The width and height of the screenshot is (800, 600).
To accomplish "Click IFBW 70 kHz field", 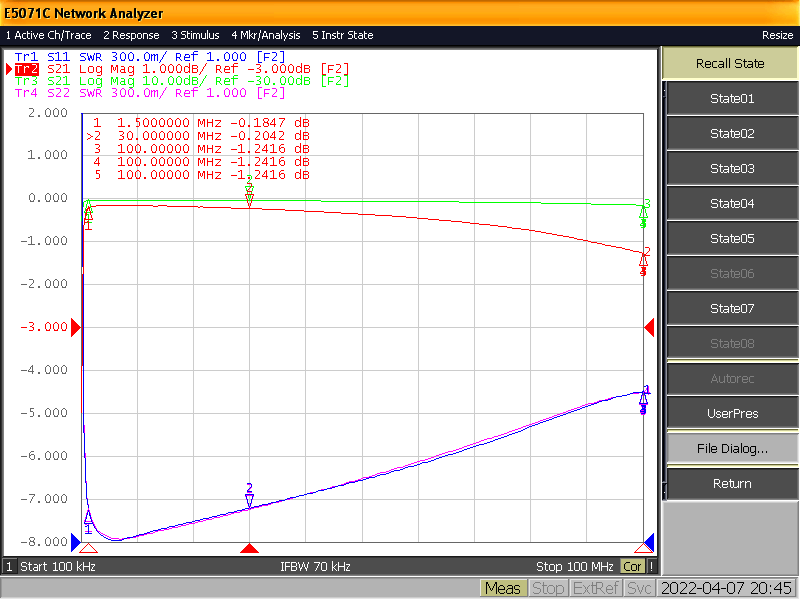I will (315, 566).
